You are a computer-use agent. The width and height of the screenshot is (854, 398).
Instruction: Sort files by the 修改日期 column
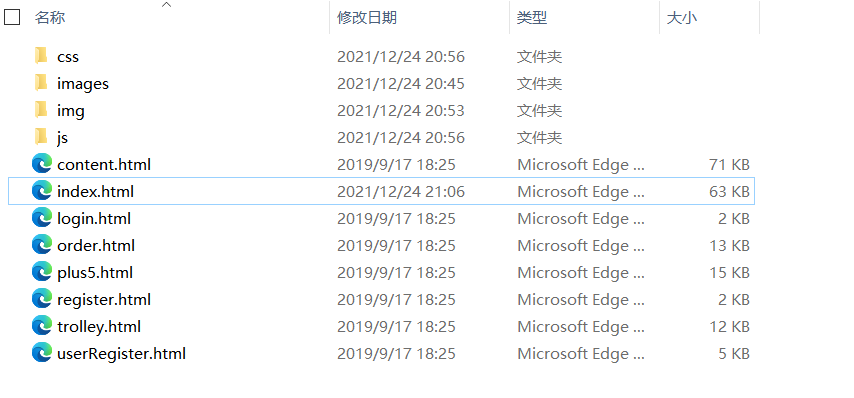pyautogui.click(x=367, y=17)
